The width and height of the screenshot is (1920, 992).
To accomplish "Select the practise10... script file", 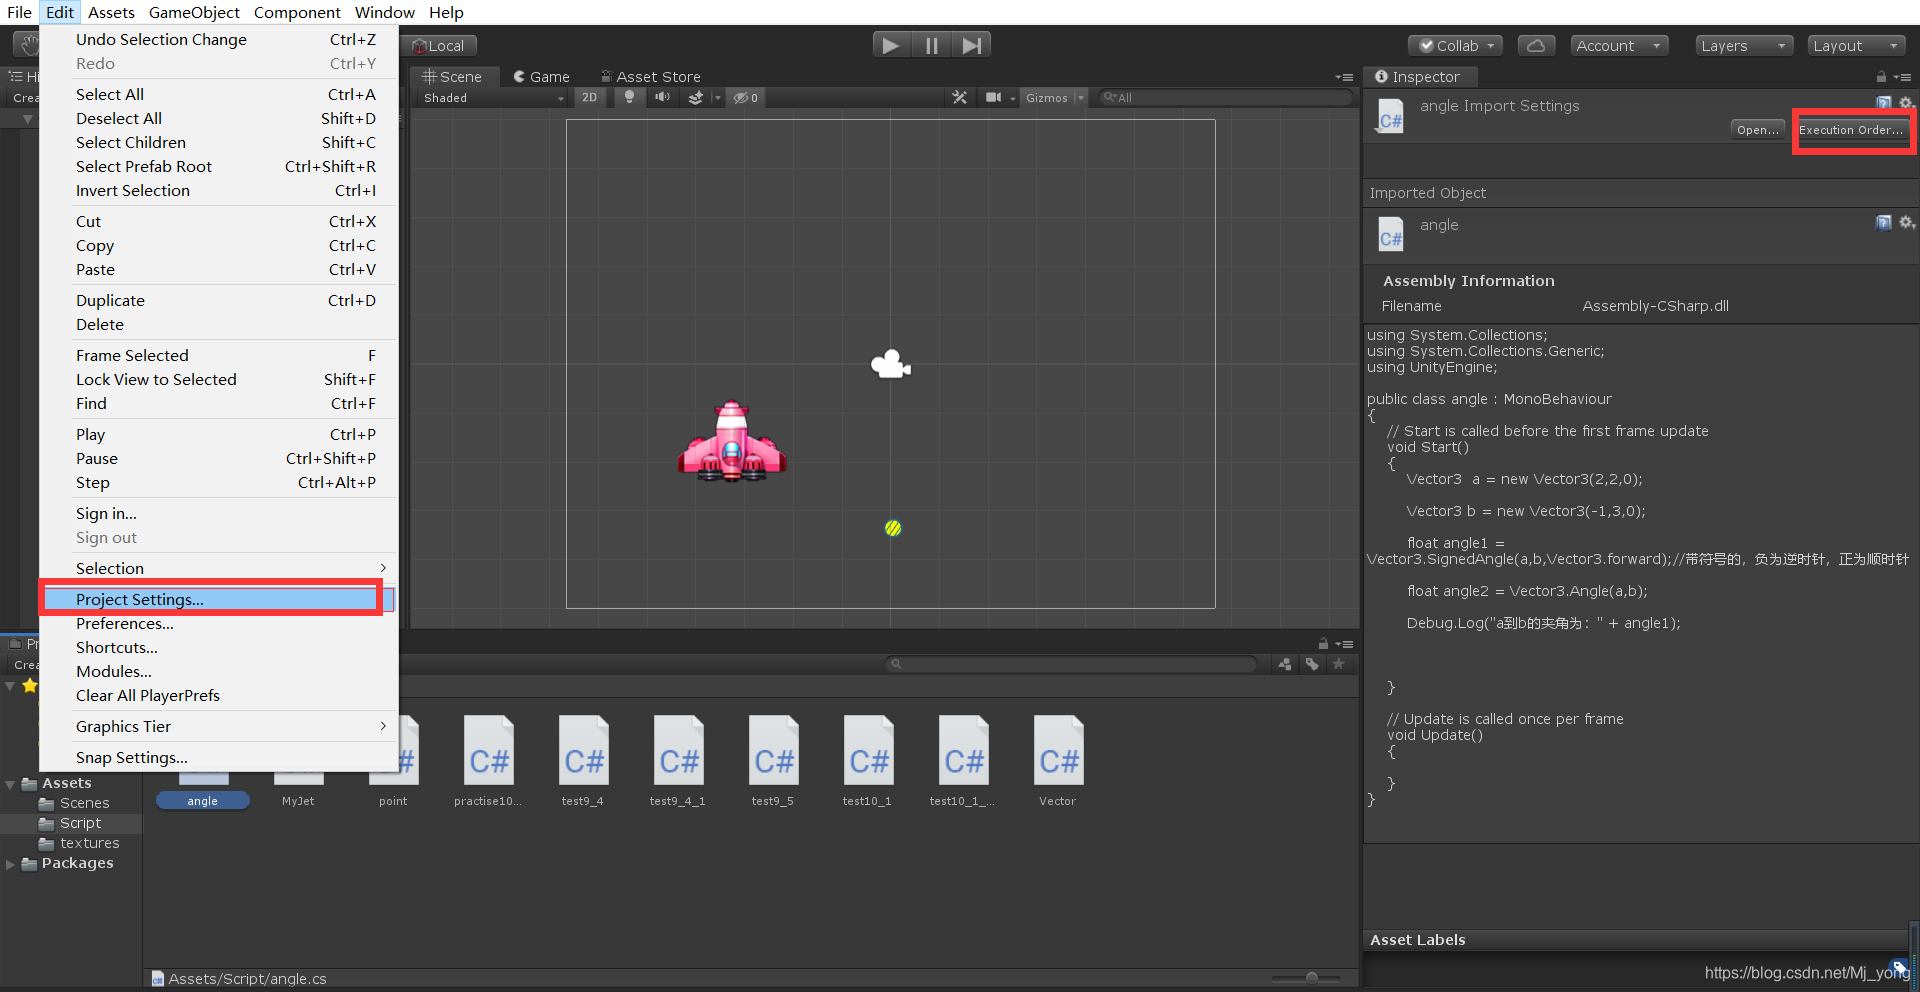I will click(x=488, y=760).
